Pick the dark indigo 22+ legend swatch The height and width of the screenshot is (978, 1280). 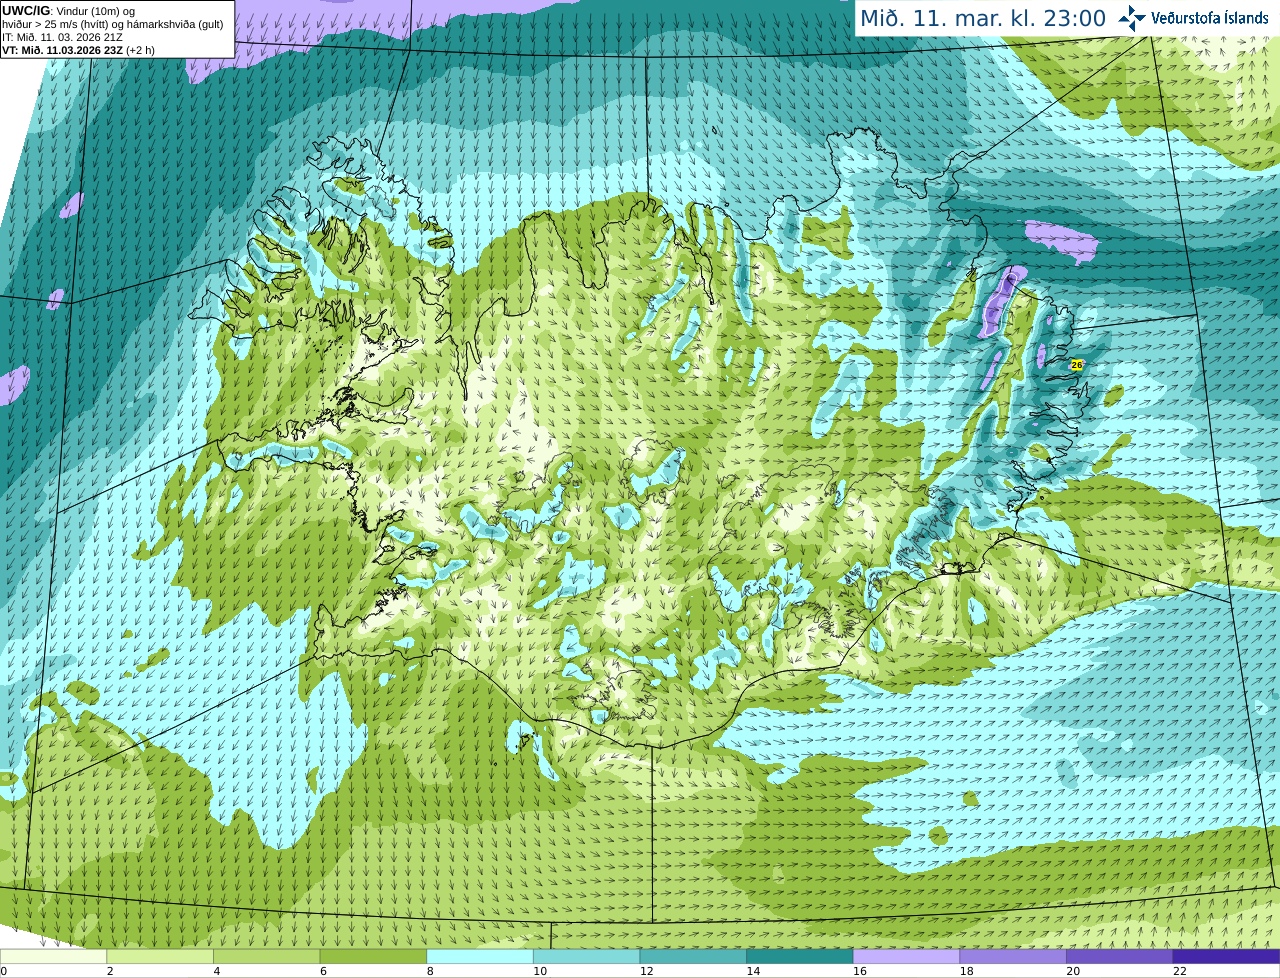[1227, 956]
